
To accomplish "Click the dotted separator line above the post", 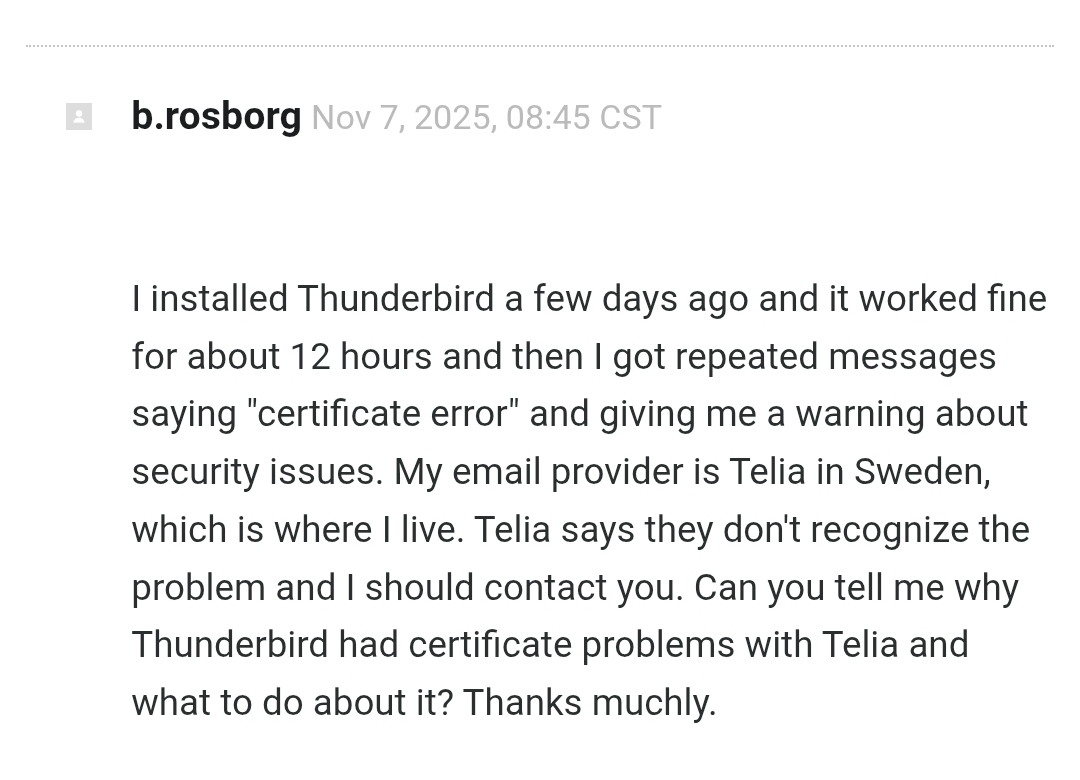I will point(540,45).
